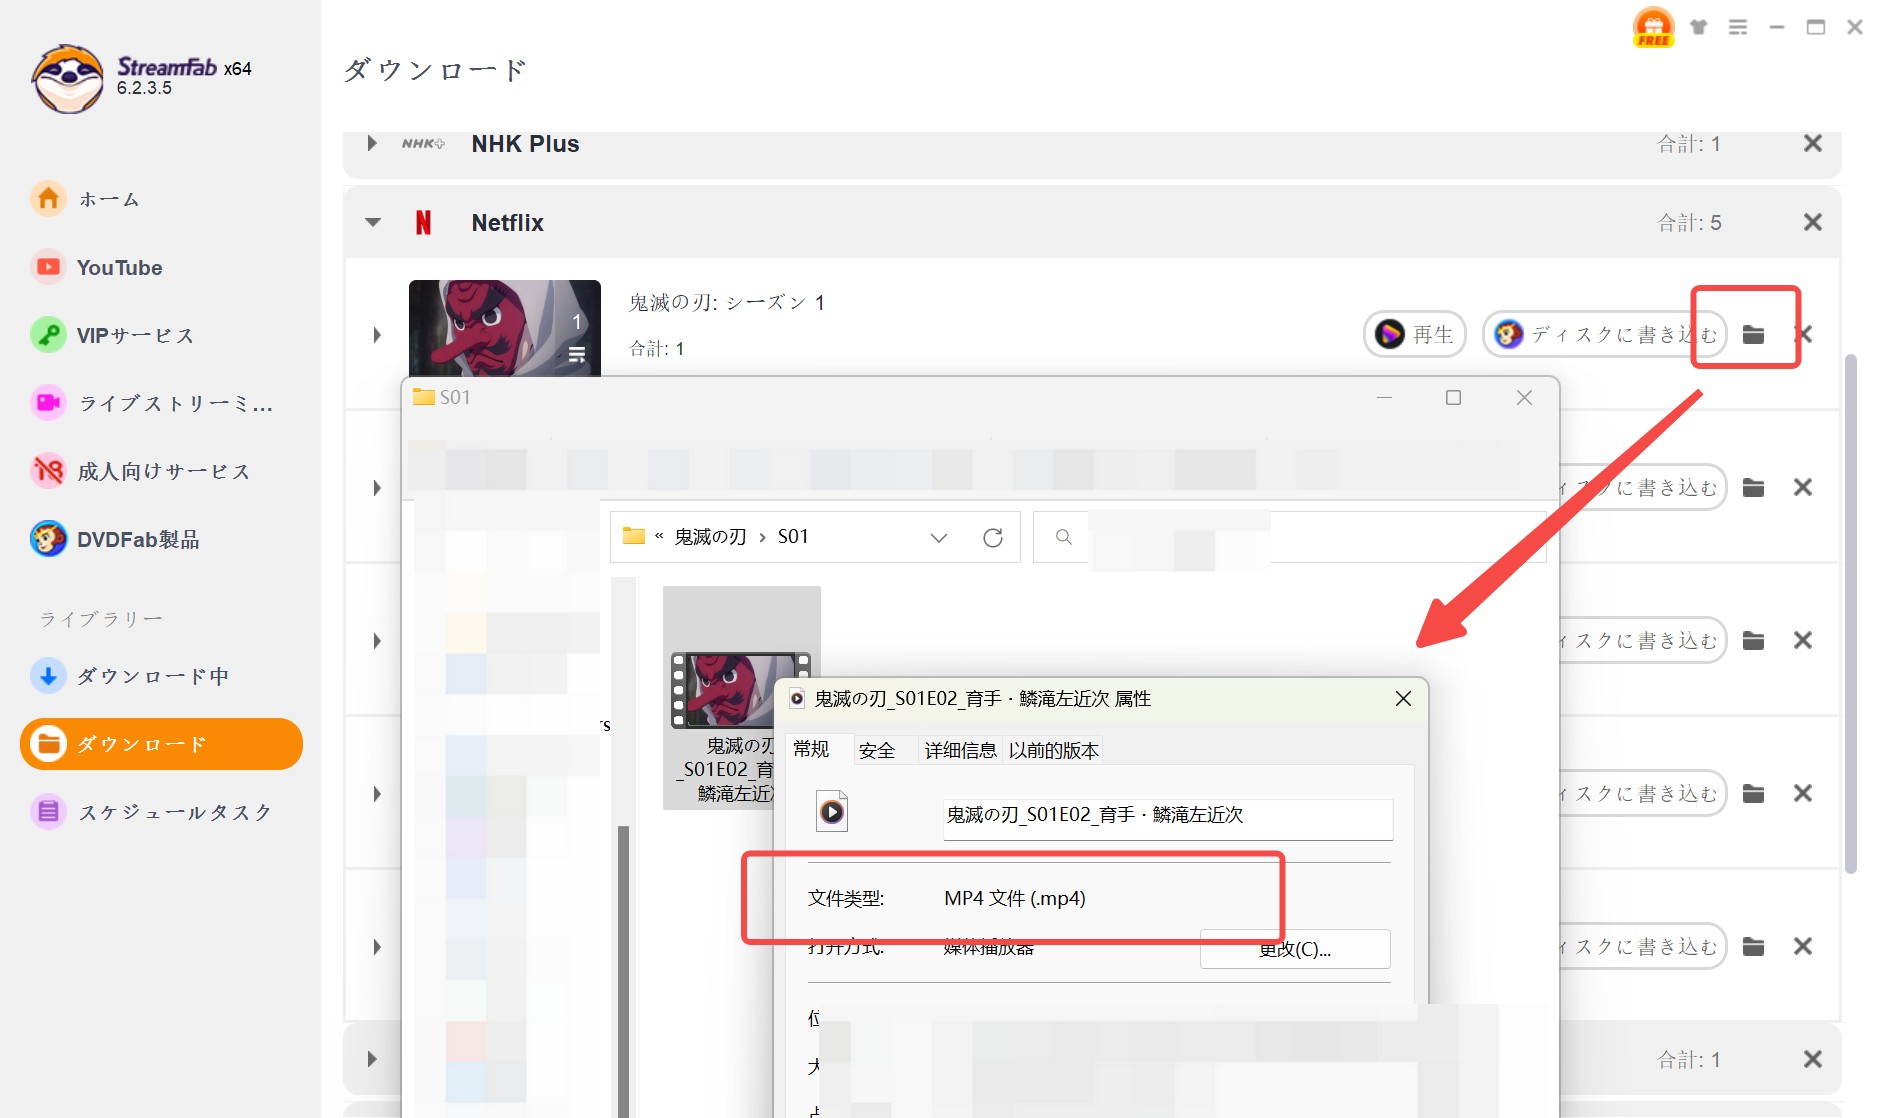
Task: Open DVDFab製品 sidebar item
Action: (x=115, y=539)
